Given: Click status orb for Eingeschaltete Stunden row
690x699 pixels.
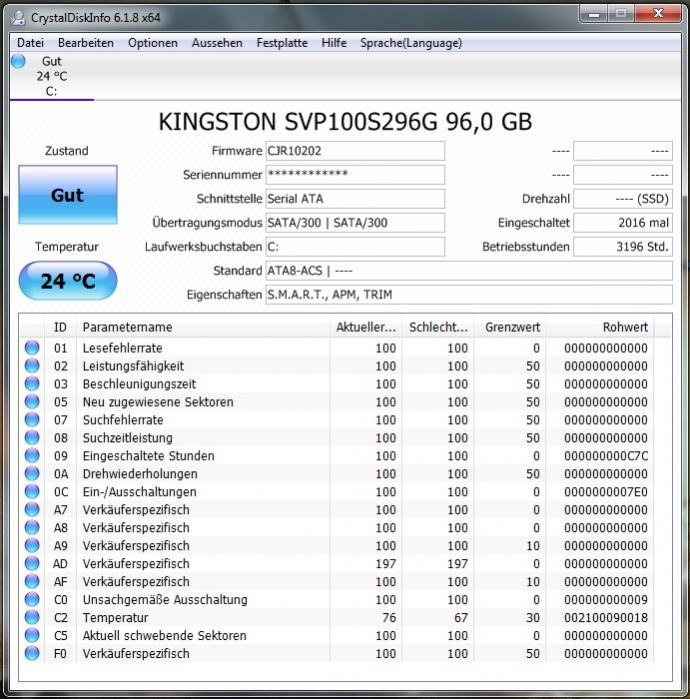Looking at the screenshot, I should click(x=32, y=455).
